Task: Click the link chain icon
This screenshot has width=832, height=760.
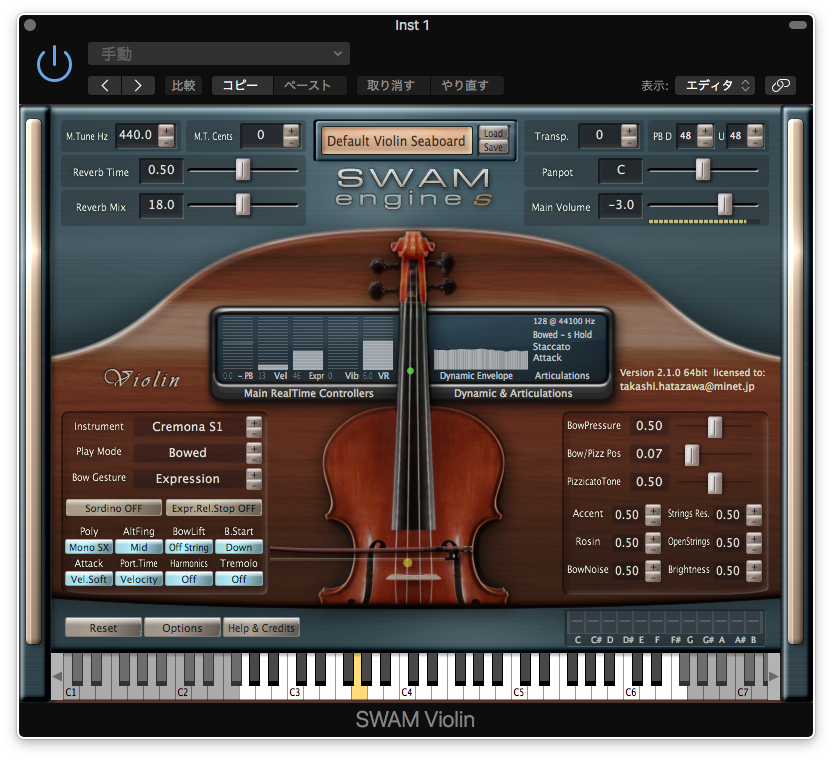Action: (780, 86)
